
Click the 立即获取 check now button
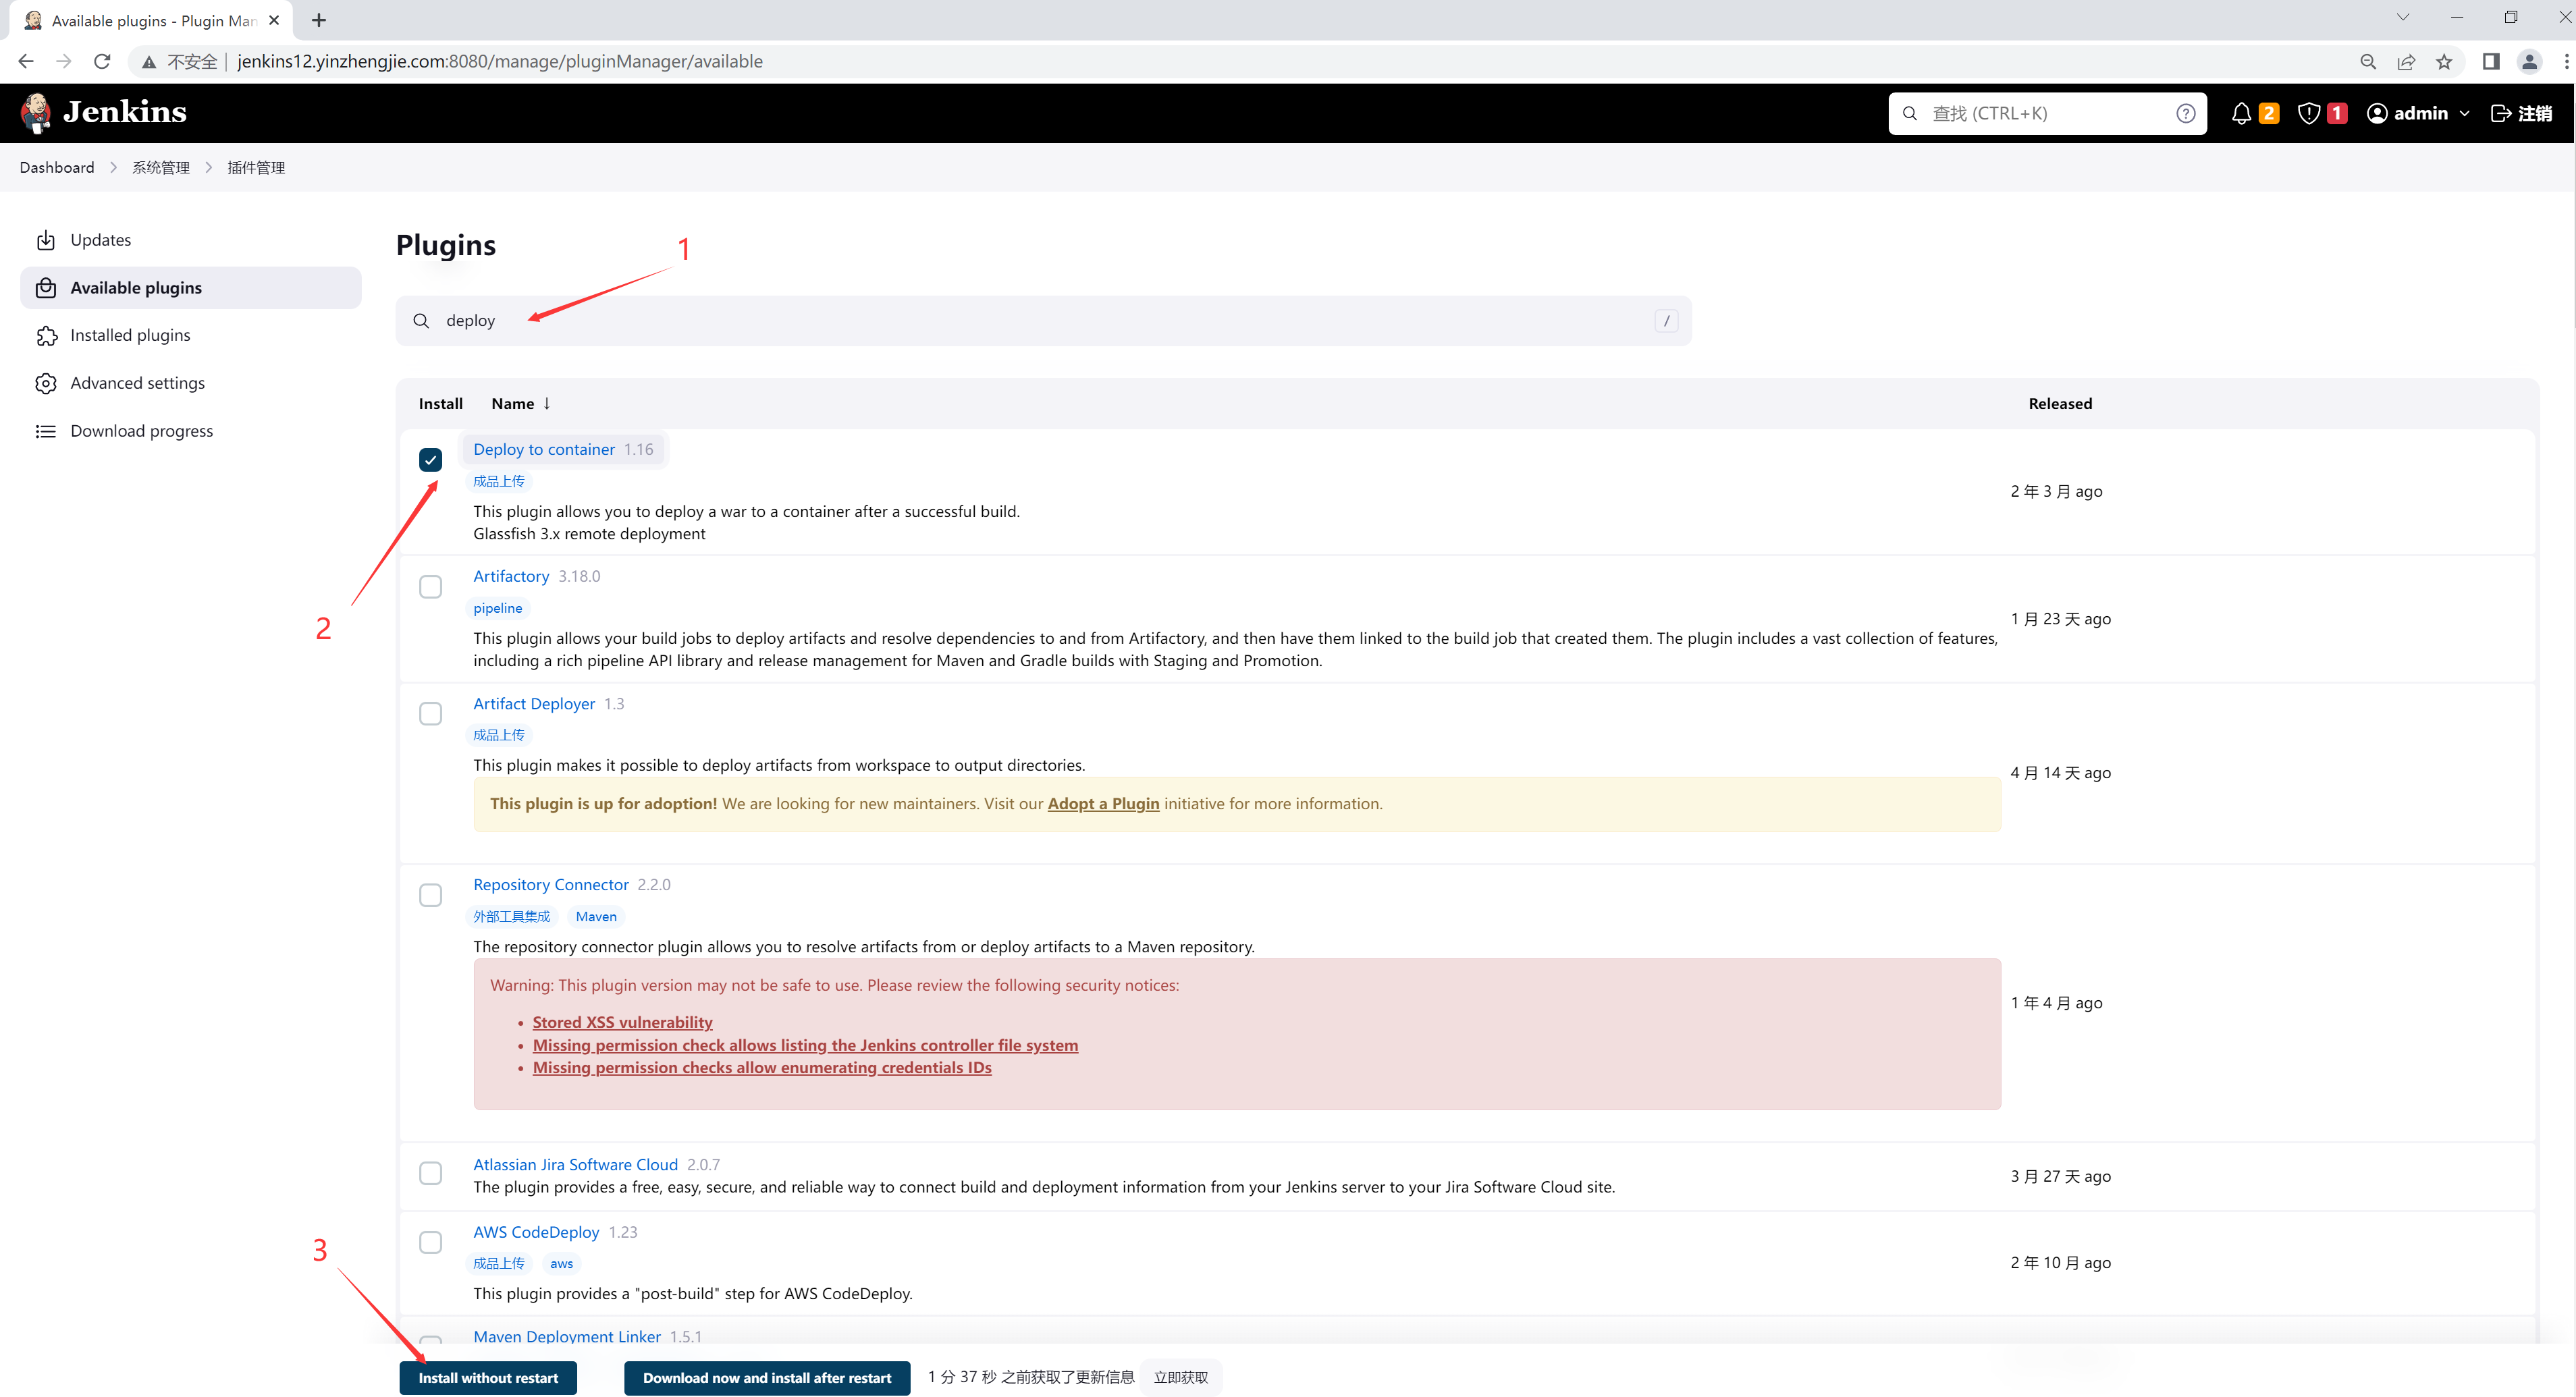click(x=1180, y=1377)
